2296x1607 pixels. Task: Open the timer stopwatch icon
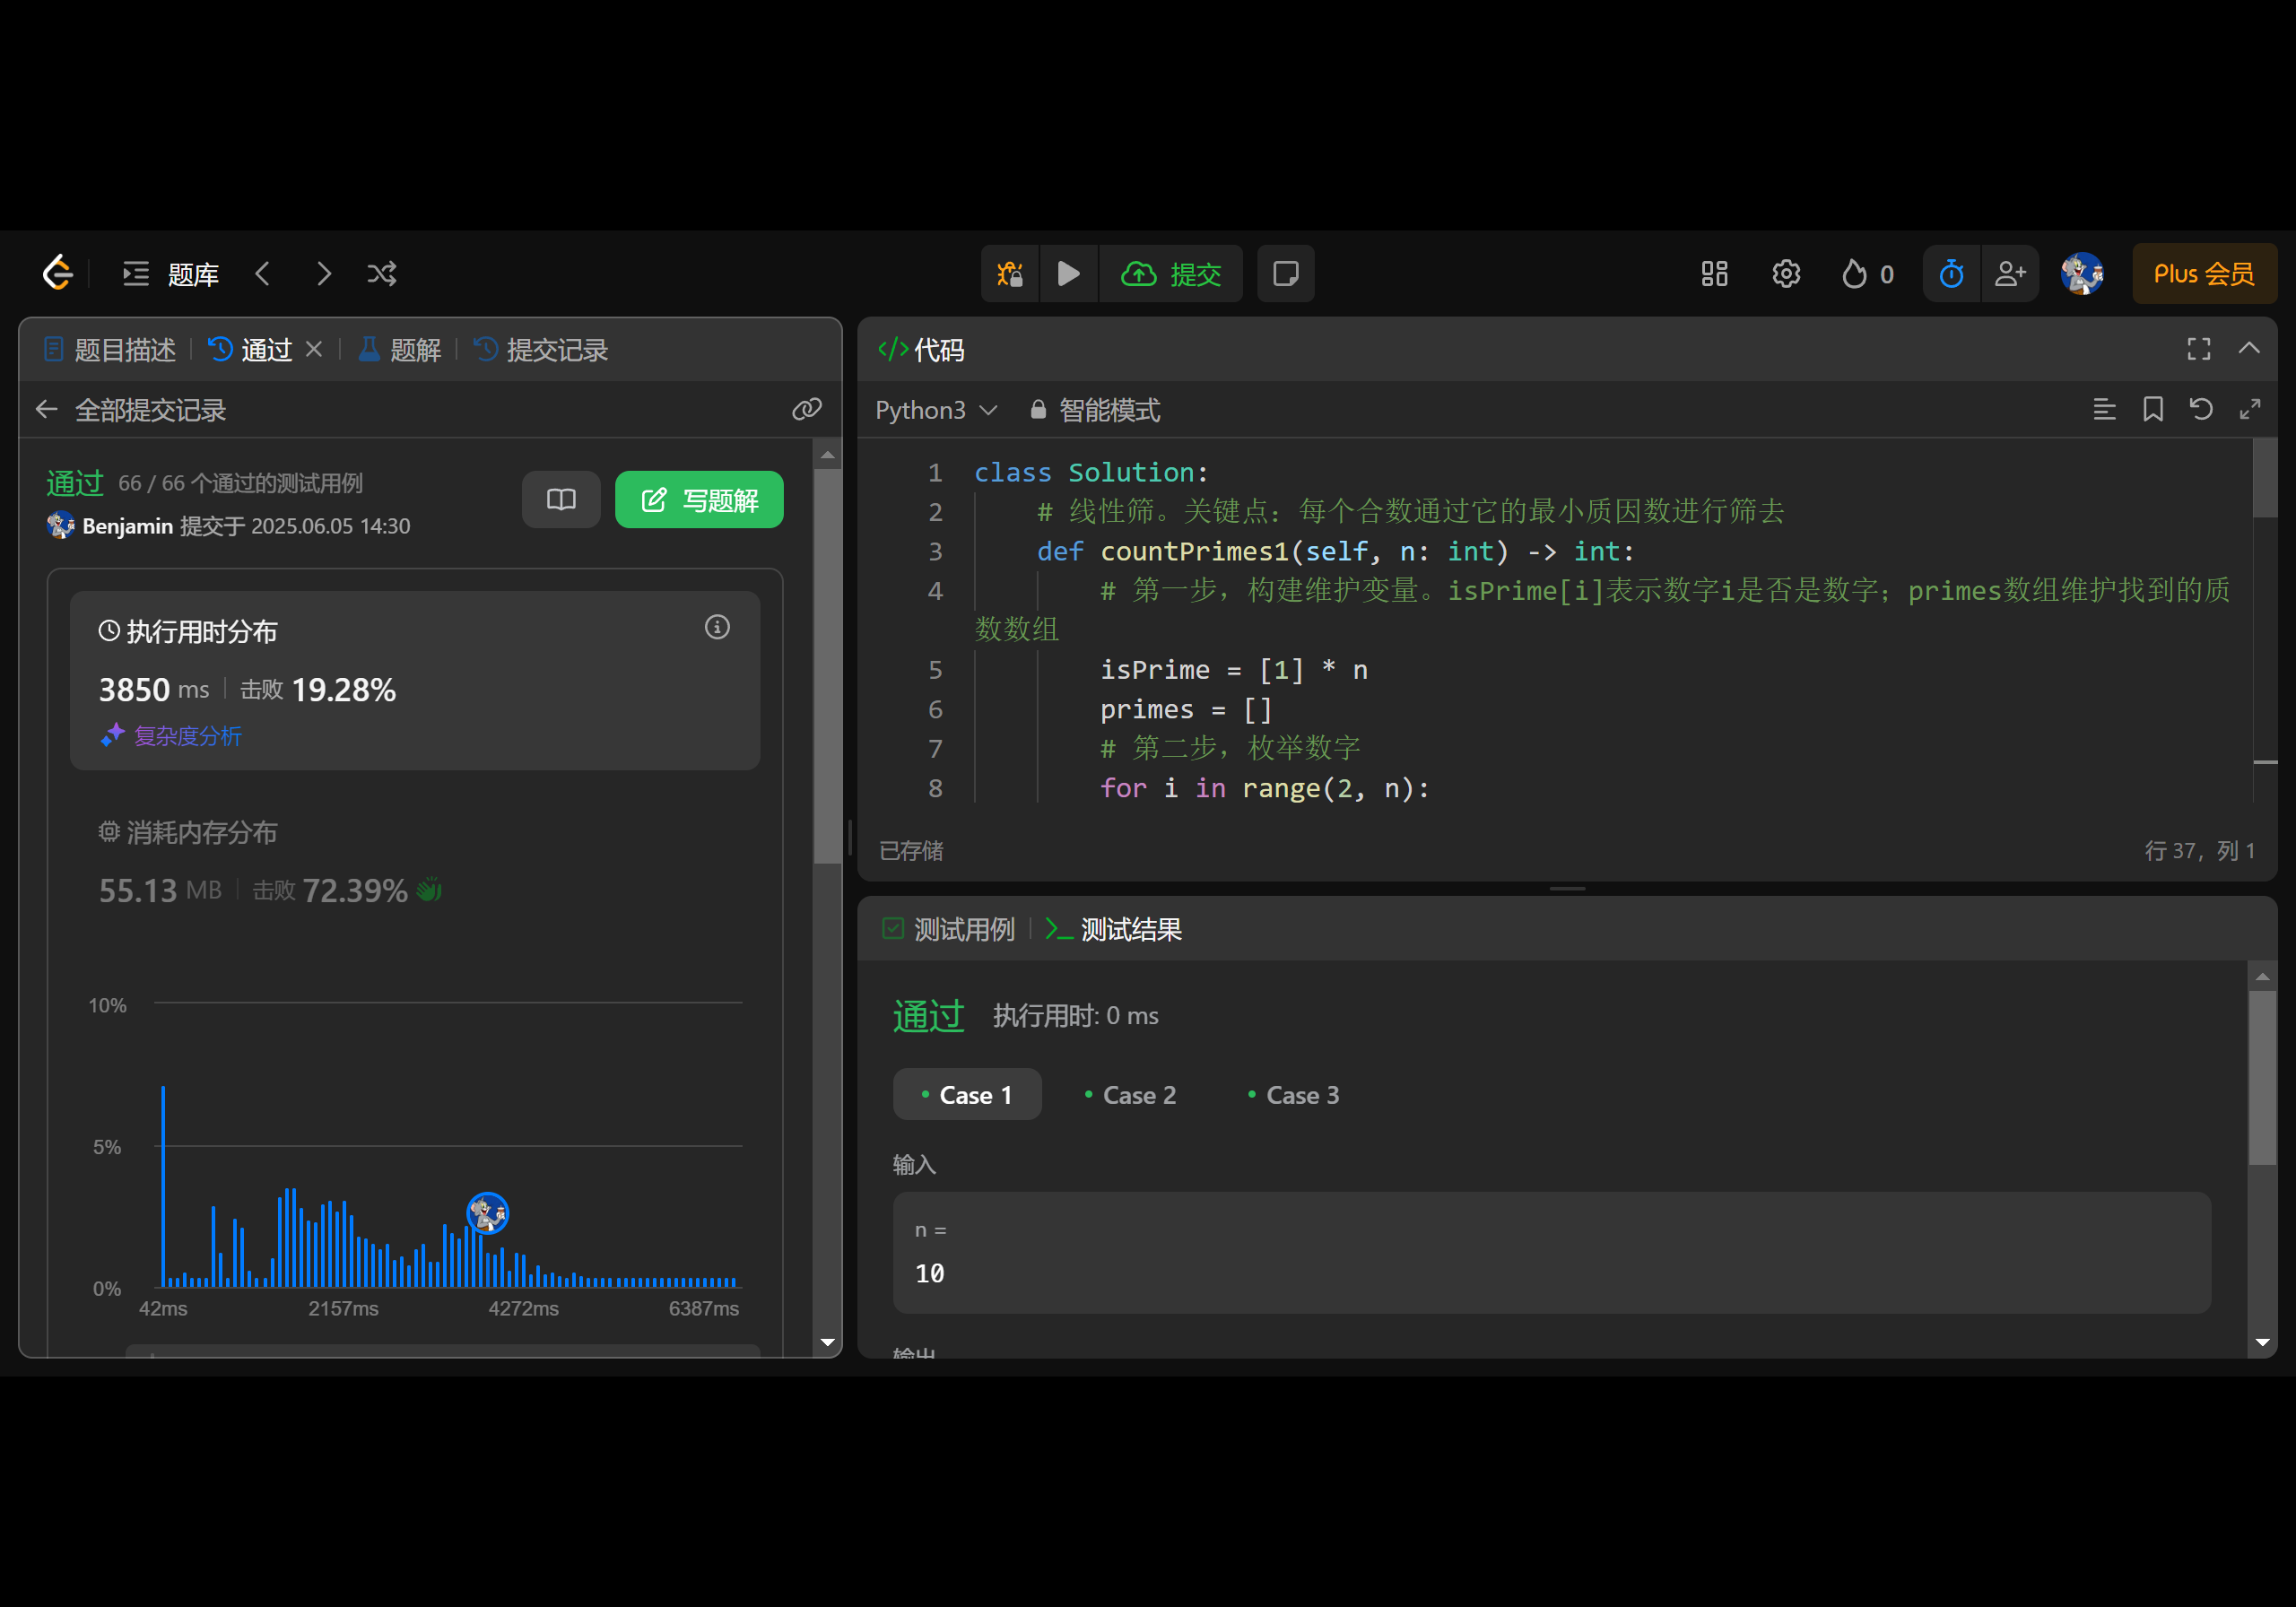tap(1951, 273)
